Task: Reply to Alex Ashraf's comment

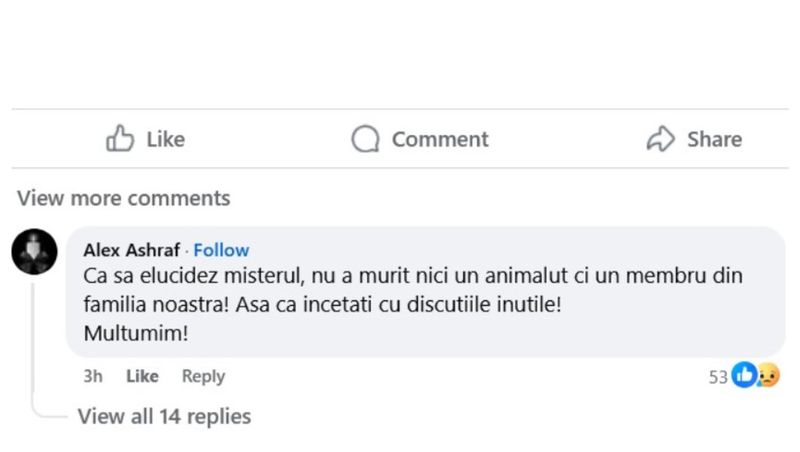Action: click(203, 376)
